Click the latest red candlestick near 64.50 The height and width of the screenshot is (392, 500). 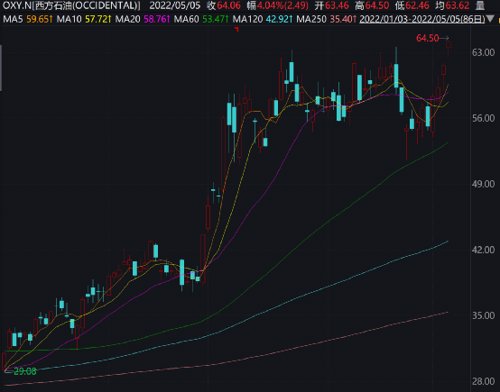tap(450, 47)
